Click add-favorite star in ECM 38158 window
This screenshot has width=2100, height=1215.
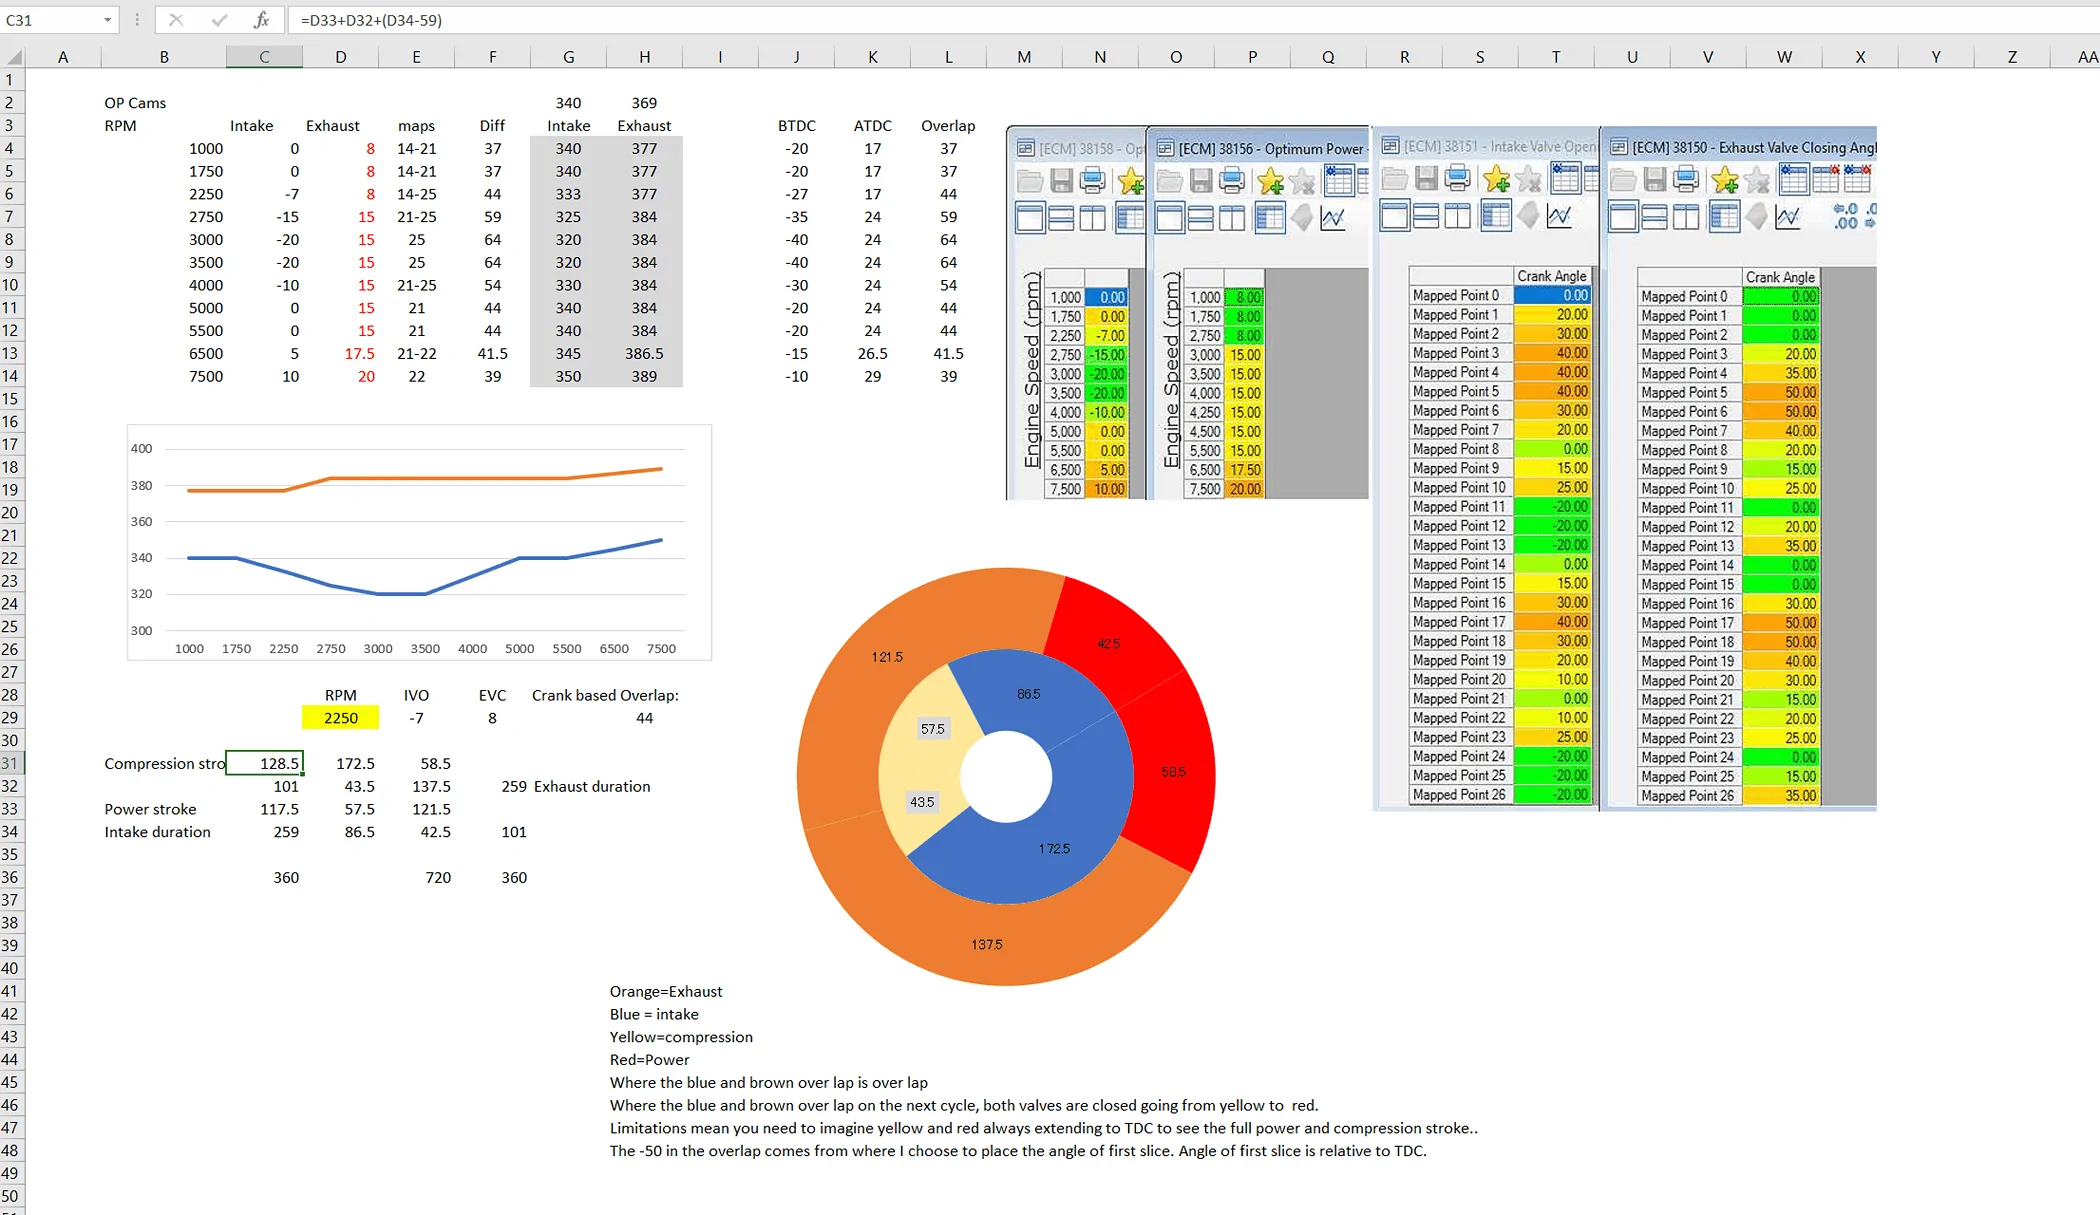click(1130, 181)
